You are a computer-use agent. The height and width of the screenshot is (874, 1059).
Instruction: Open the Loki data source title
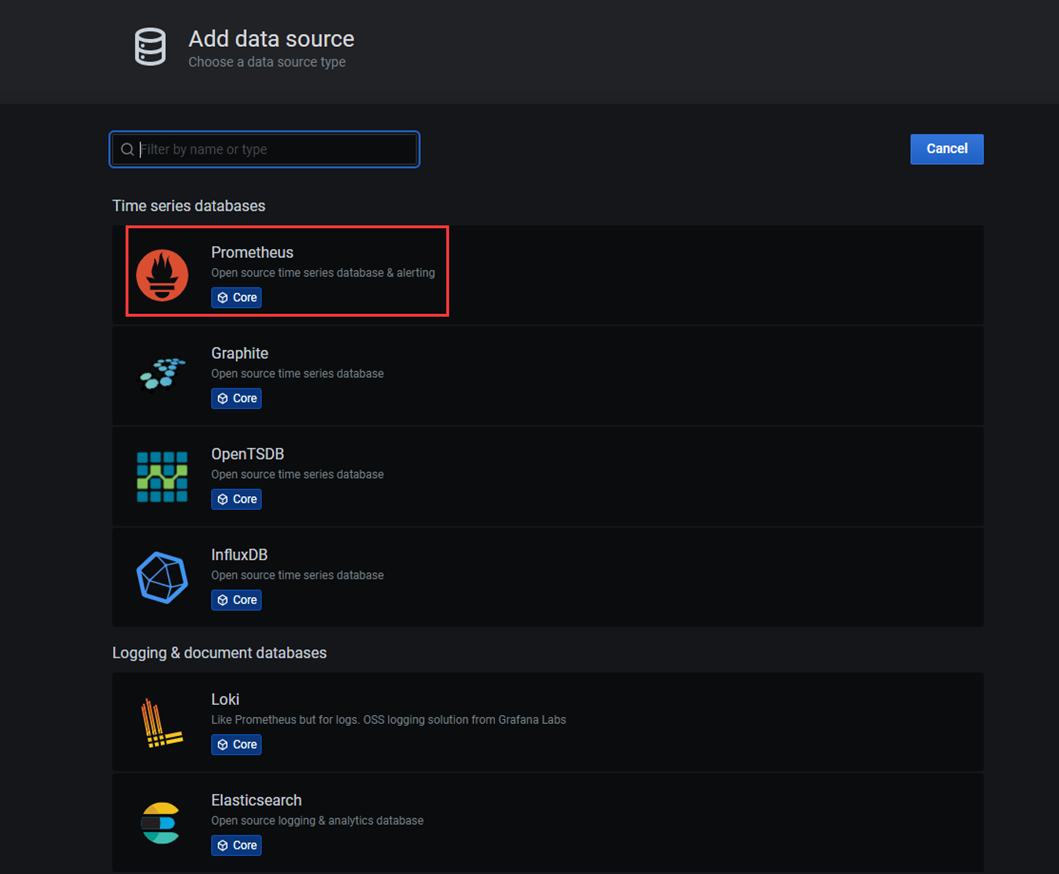[225, 699]
